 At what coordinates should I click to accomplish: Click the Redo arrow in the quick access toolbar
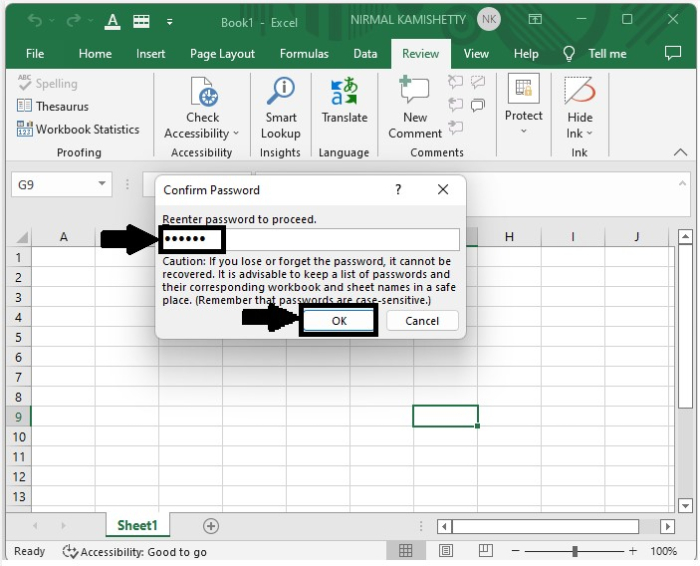click(x=74, y=21)
